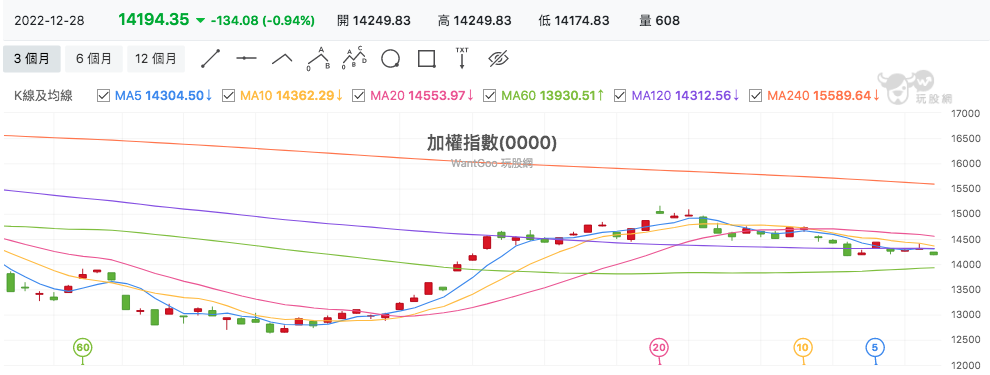Select the trend line drawing tool
990x375 pixels.
pos(210,58)
